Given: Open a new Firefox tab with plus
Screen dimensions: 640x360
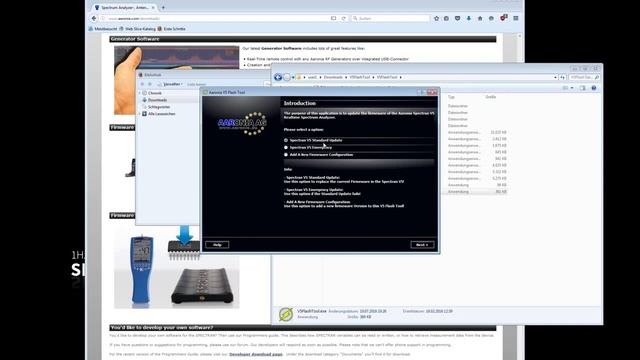Looking at the screenshot, I should [x=163, y=7].
